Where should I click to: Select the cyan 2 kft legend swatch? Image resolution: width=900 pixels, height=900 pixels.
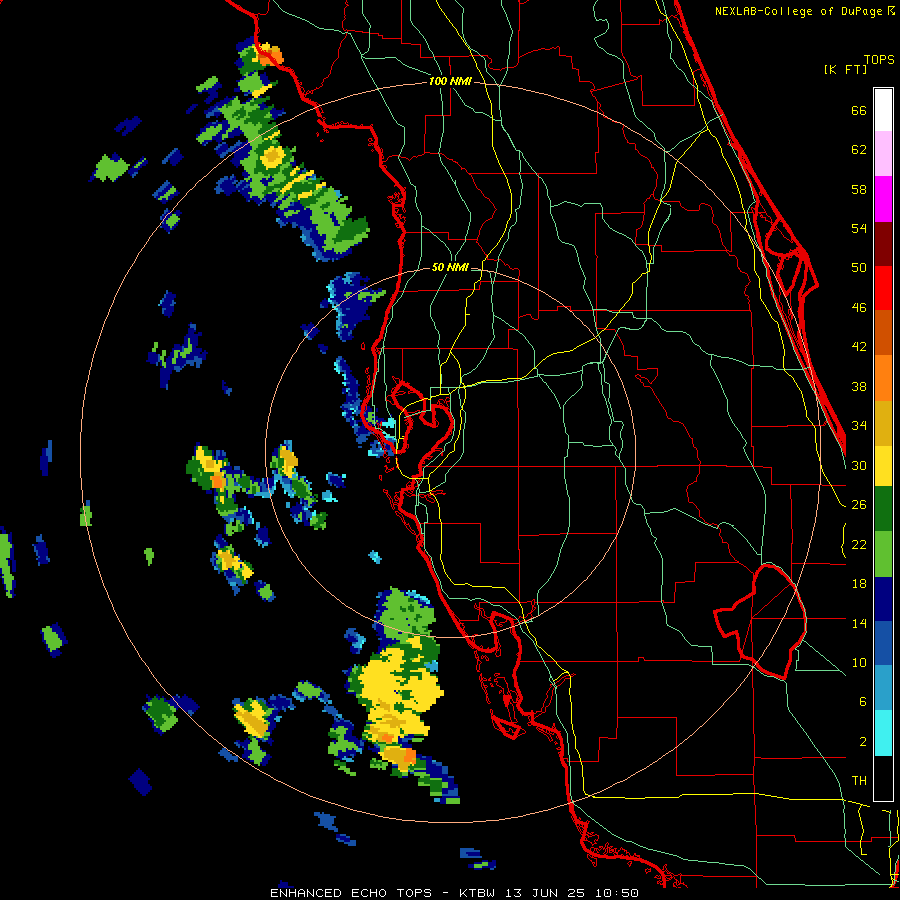(x=883, y=733)
